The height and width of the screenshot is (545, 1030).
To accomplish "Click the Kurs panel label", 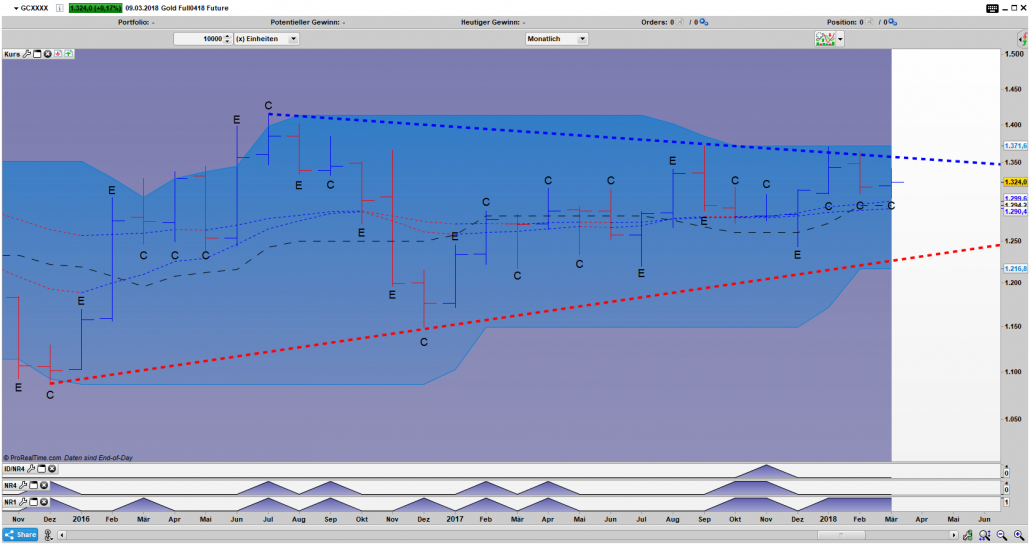I will click(12, 54).
